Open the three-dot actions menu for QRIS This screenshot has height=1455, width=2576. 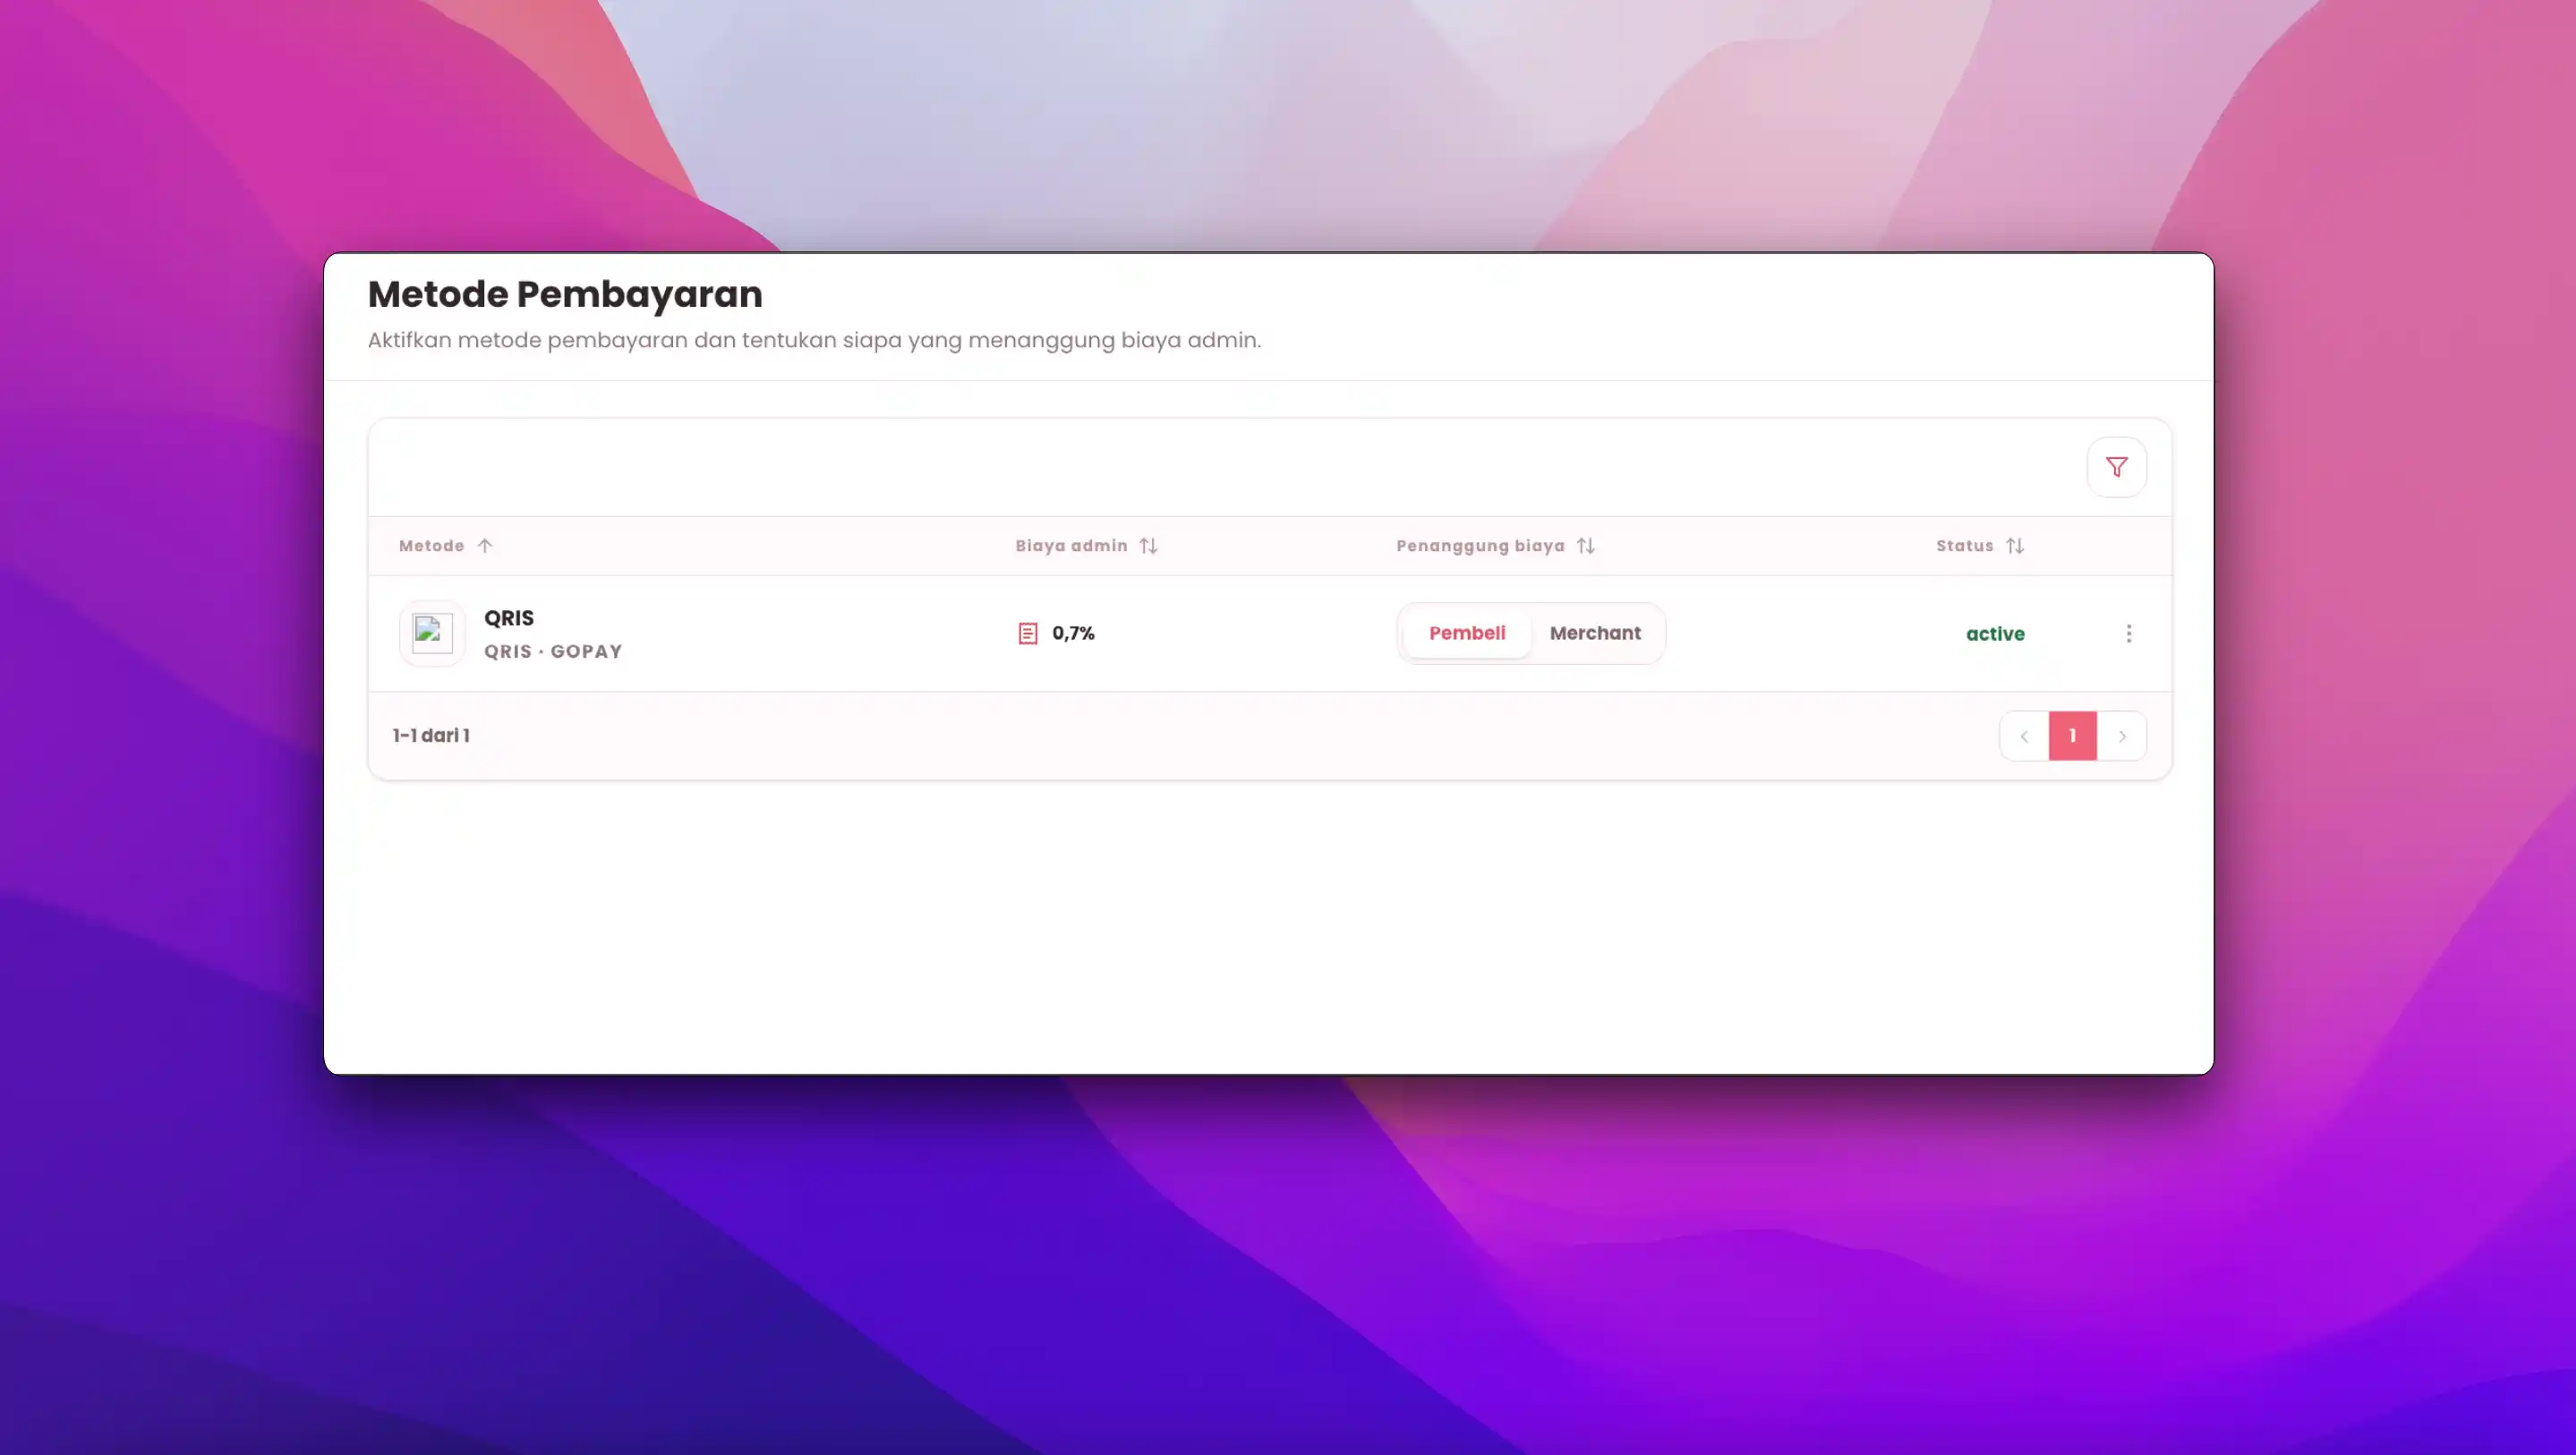(2128, 633)
